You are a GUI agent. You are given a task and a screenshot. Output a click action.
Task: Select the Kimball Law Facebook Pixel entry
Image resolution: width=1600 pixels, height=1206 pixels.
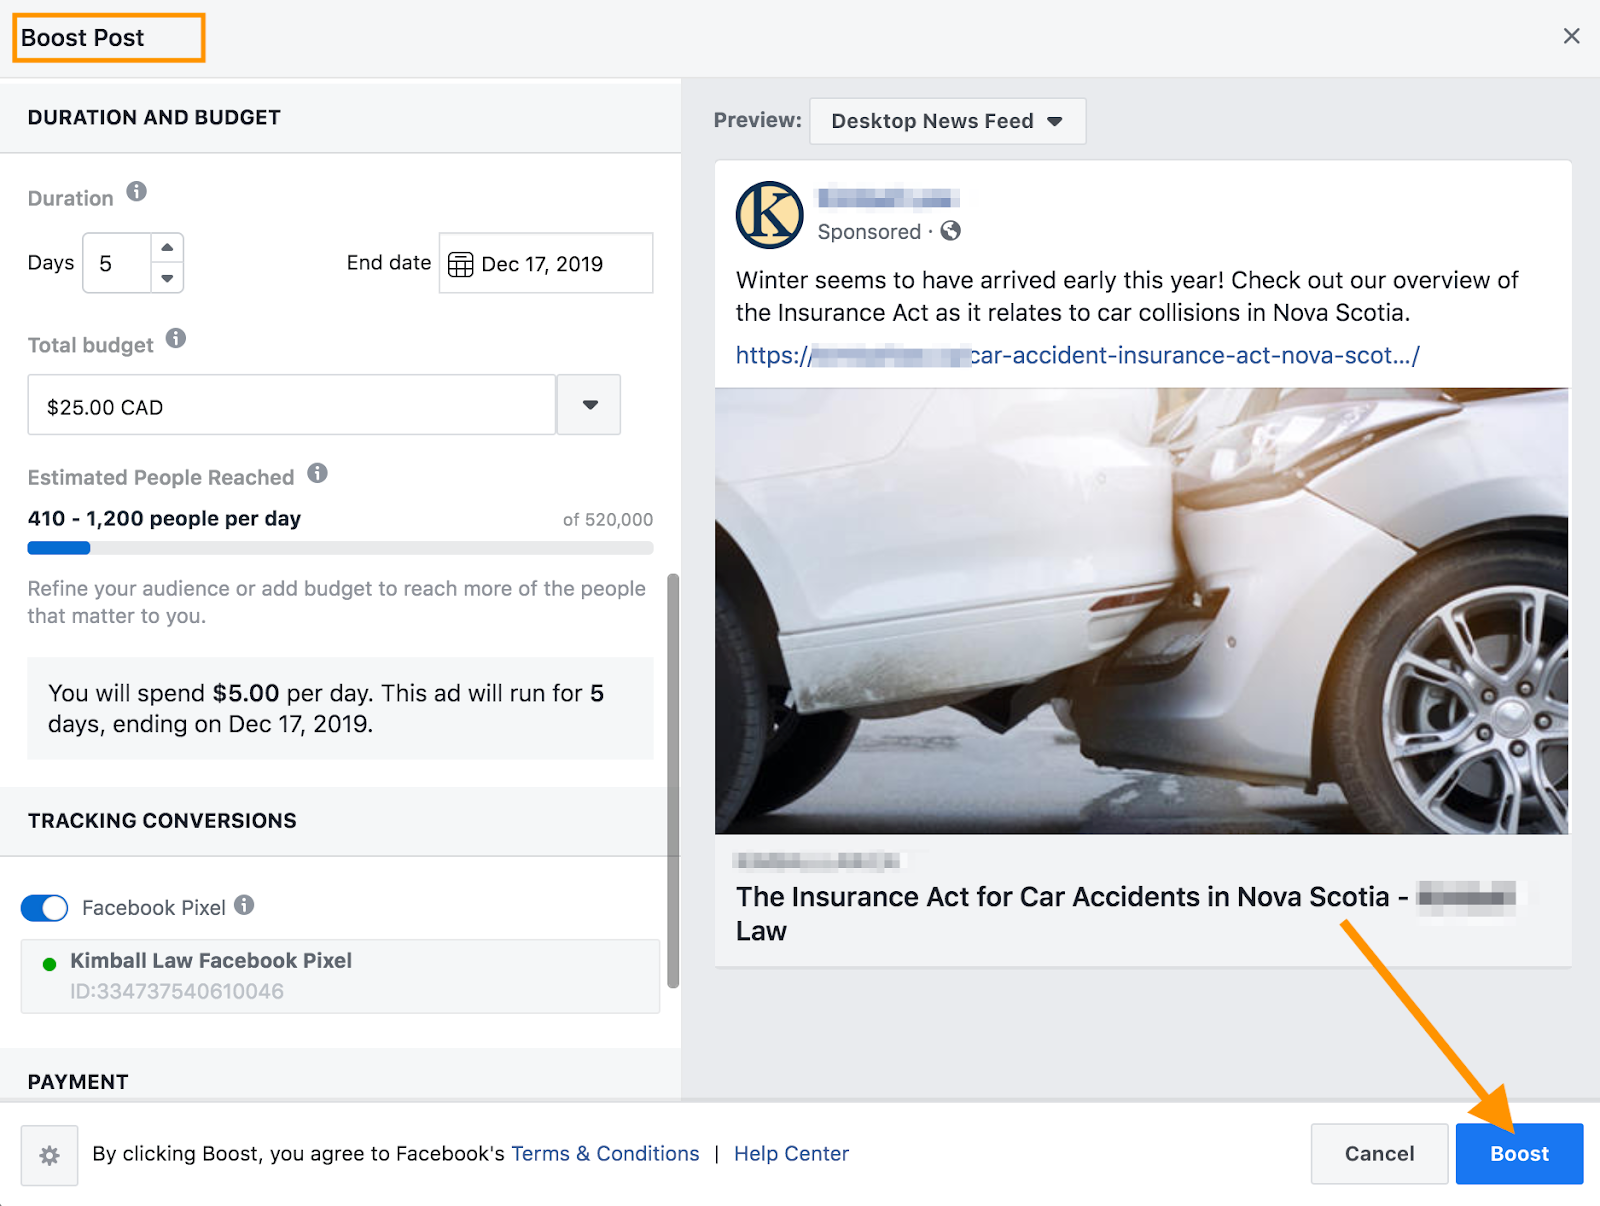(340, 976)
